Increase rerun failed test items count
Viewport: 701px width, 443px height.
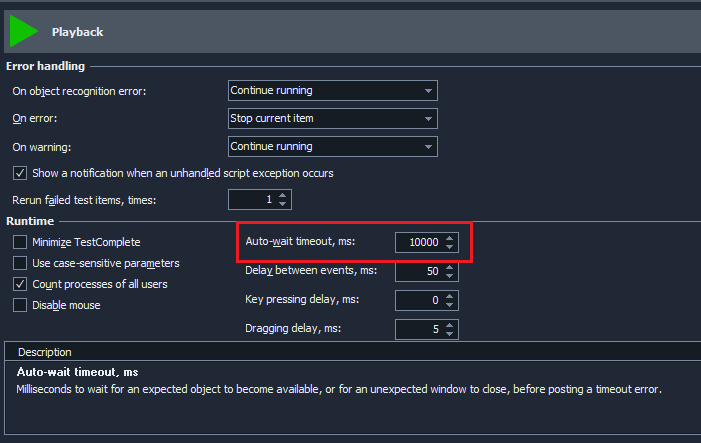[x=283, y=196]
